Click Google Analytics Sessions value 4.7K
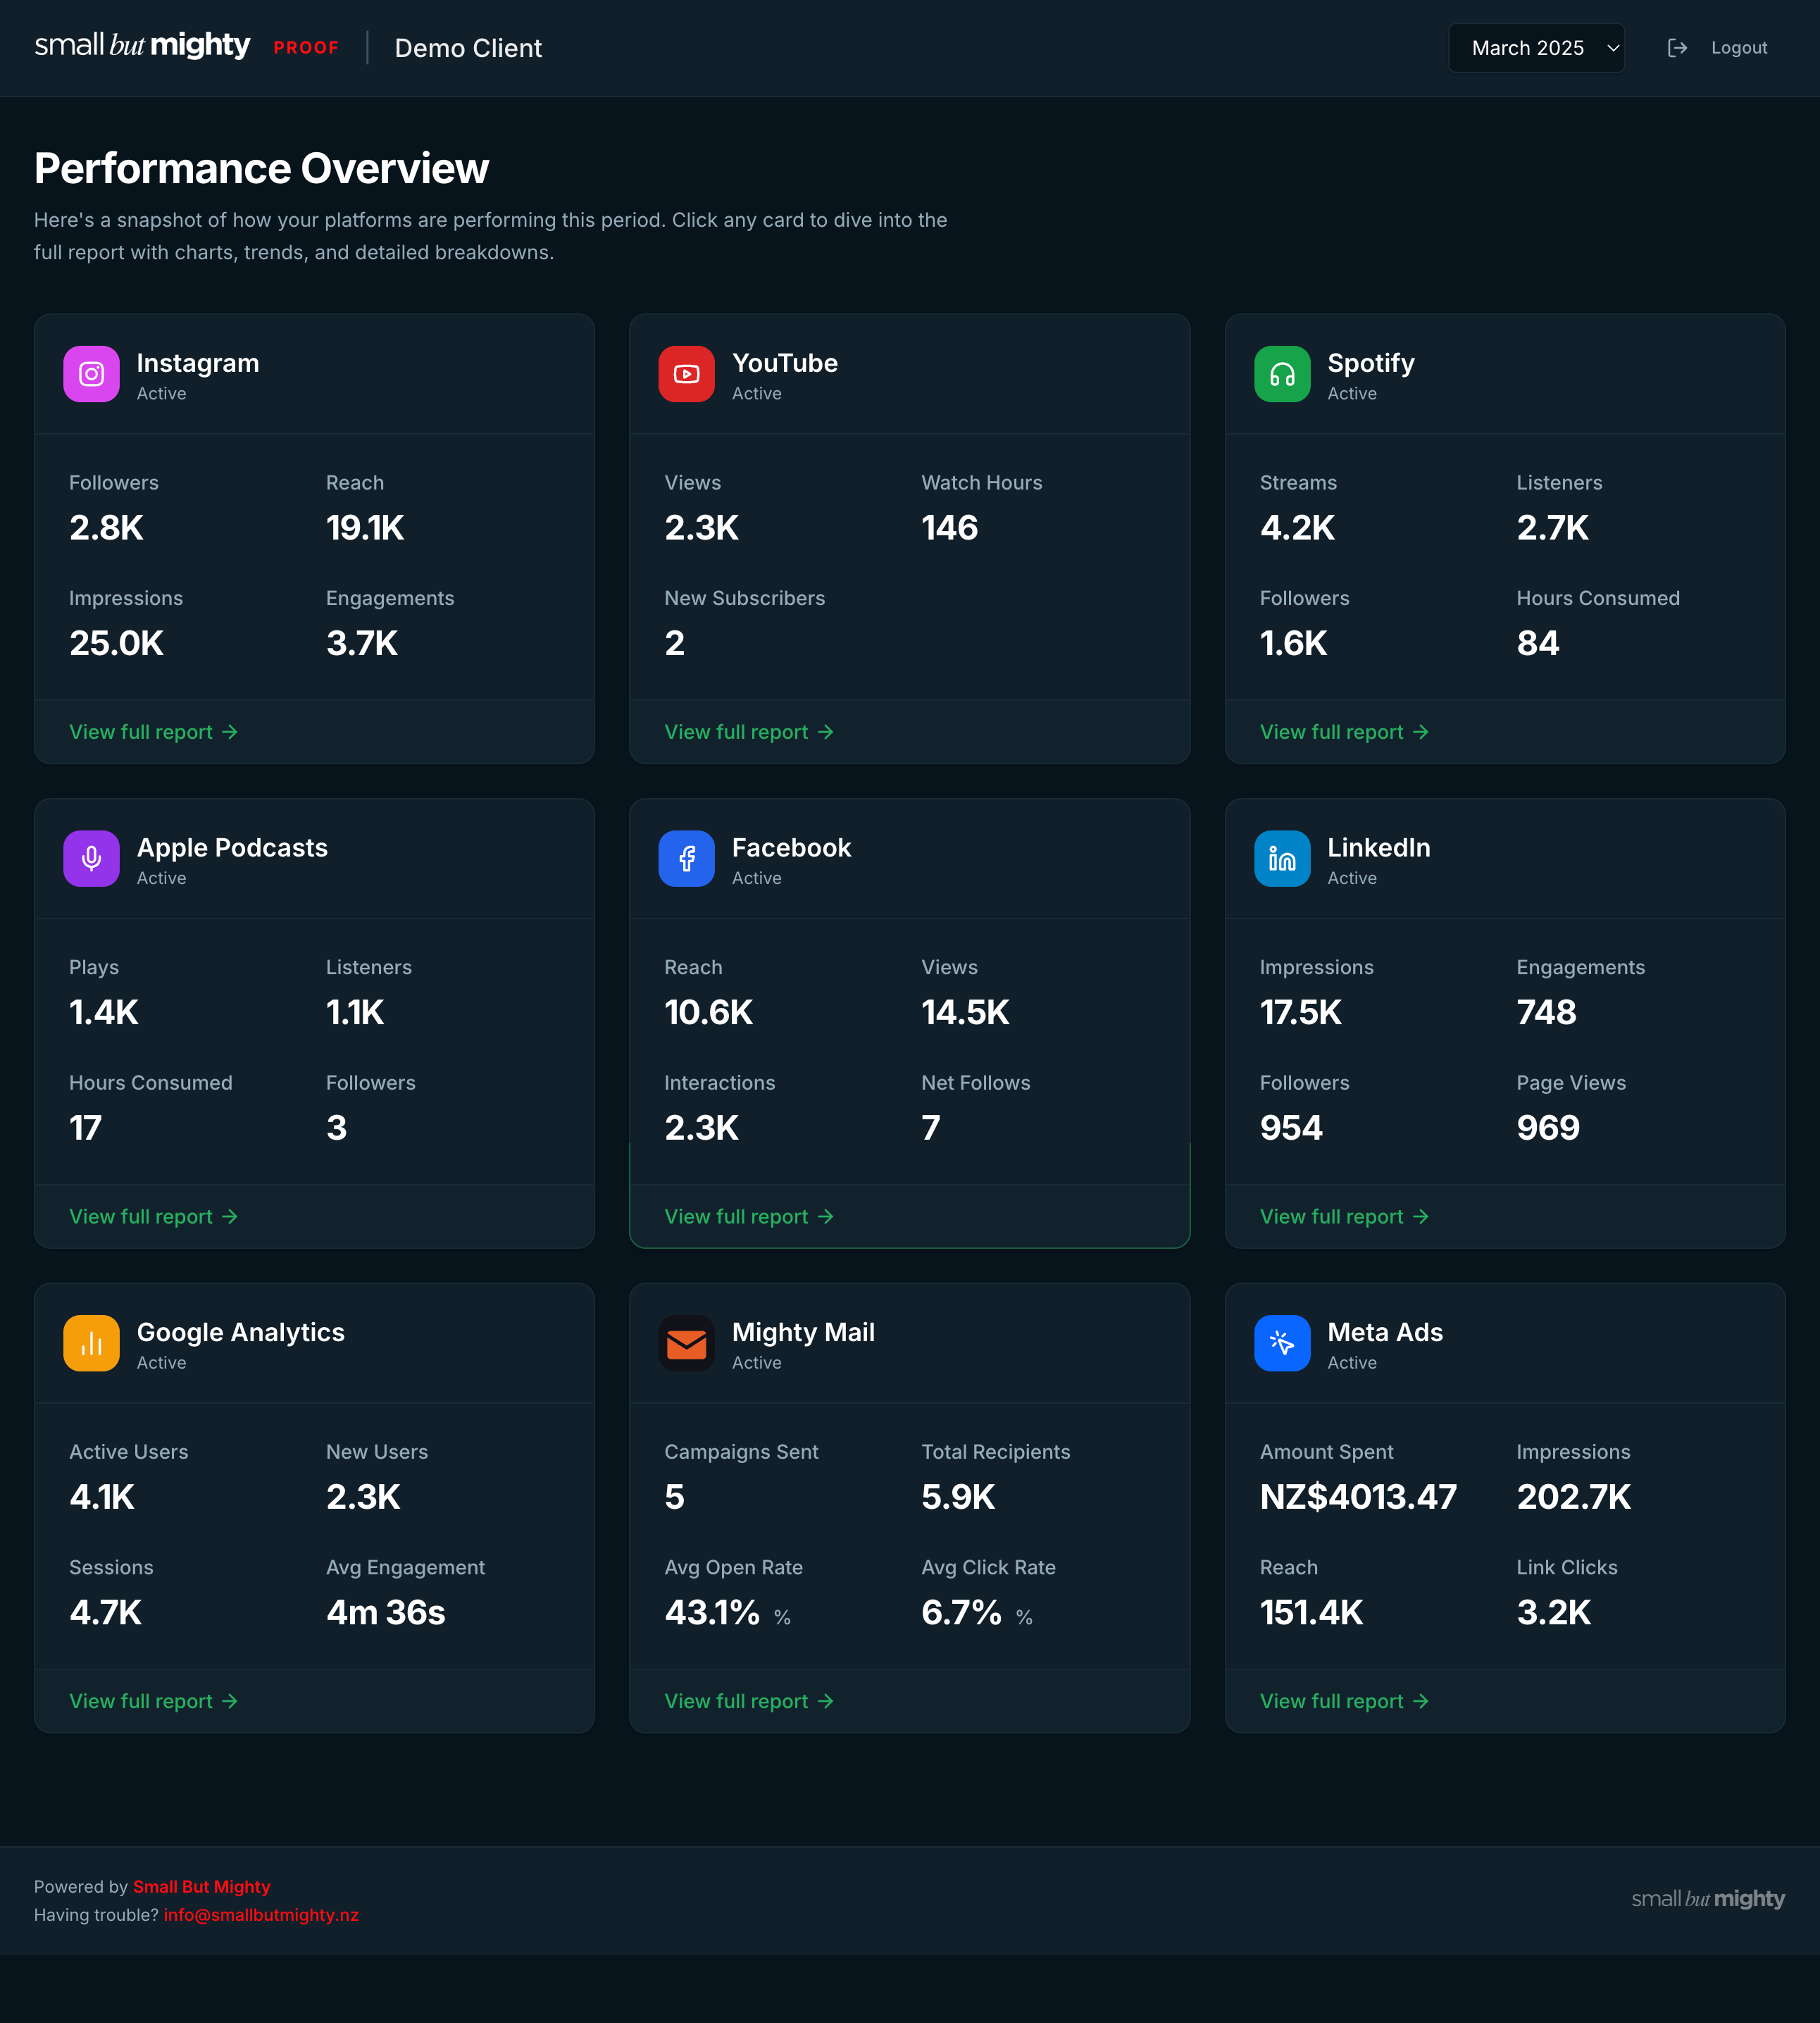Screen dimensions: 1820x2023 click(105, 1612)
